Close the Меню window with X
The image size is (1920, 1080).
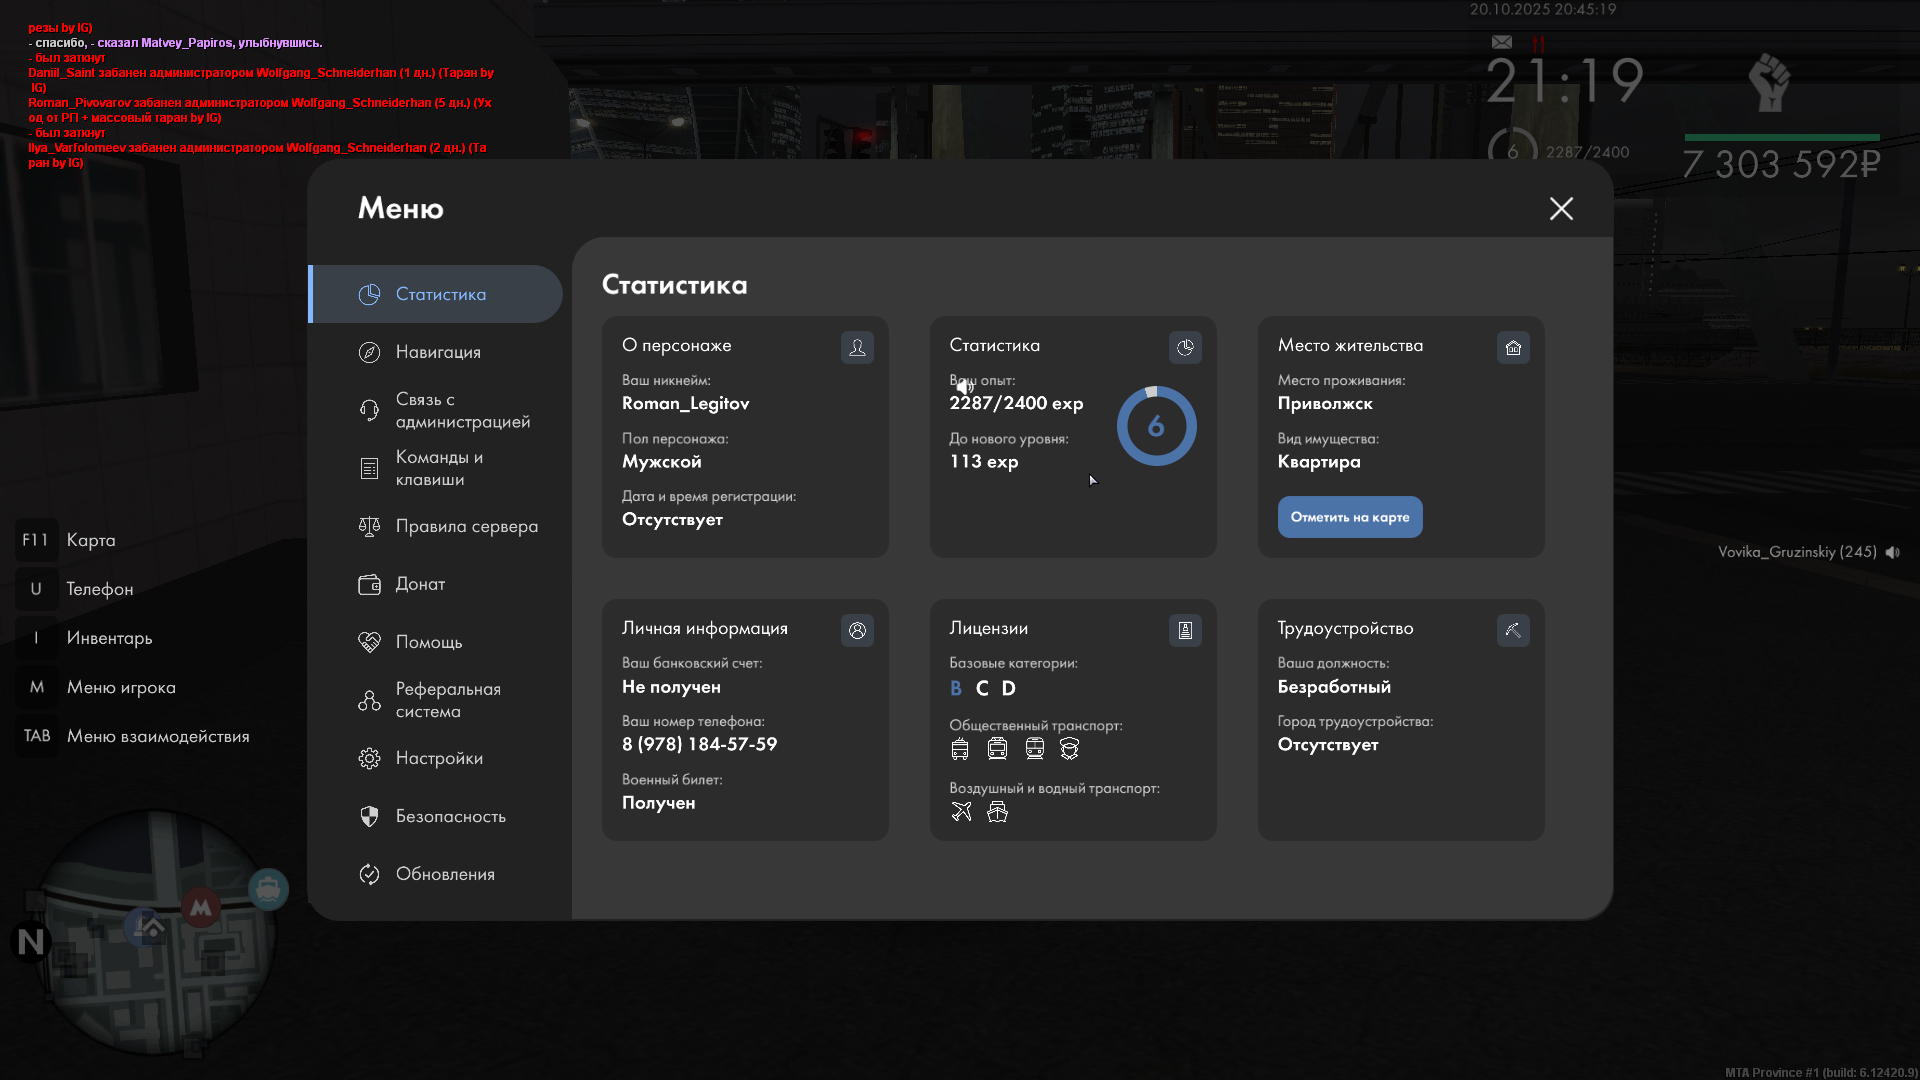point(1561,208)
